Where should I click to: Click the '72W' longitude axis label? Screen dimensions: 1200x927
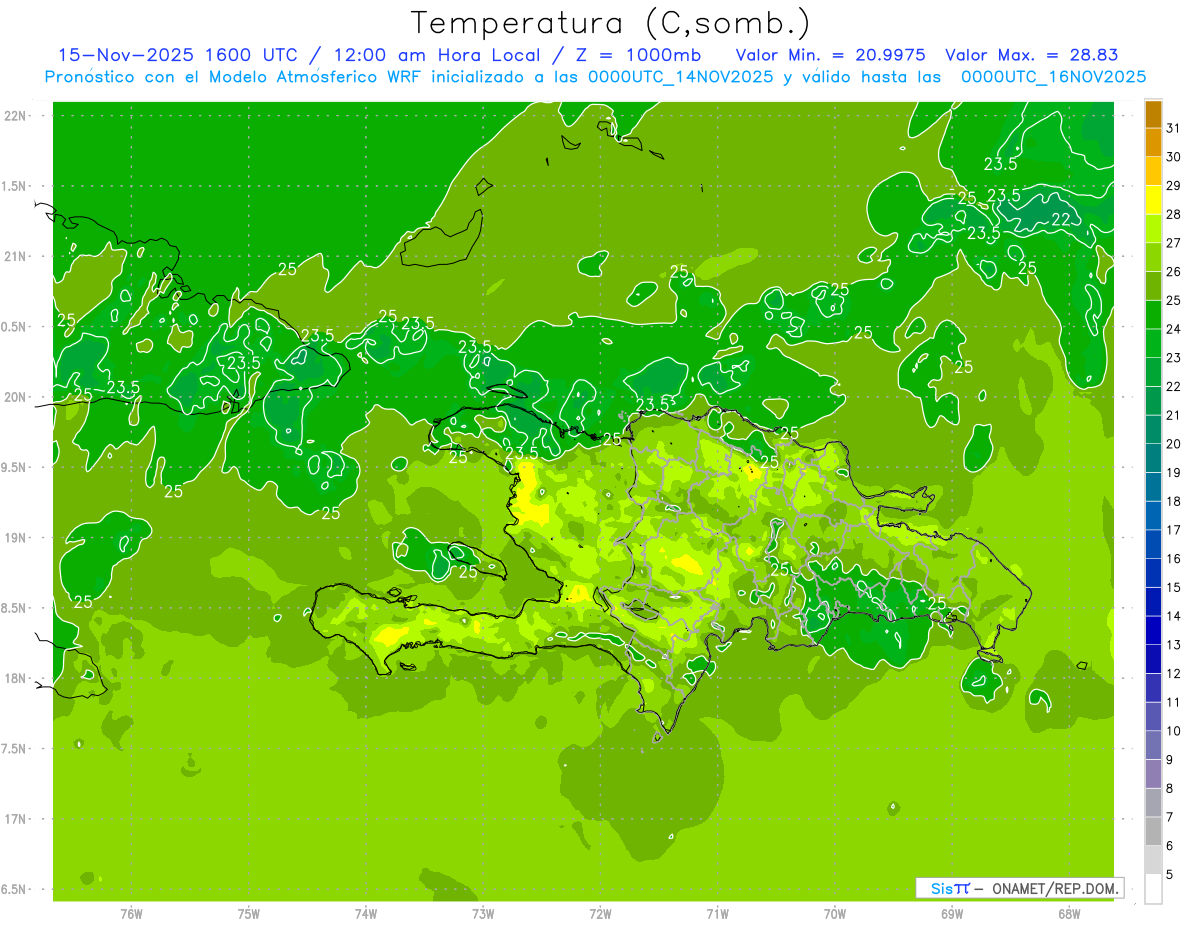600,914
